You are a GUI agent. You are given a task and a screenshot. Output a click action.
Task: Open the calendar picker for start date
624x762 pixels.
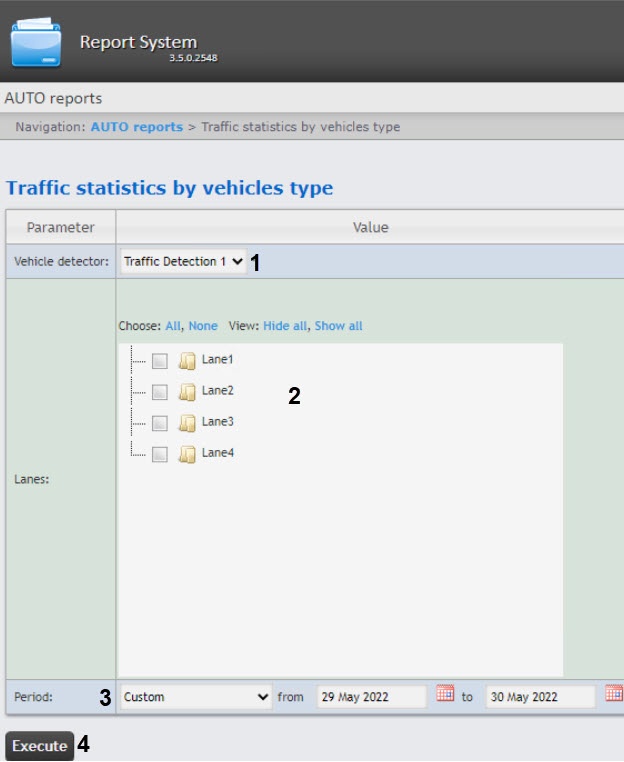(x=445, y=694)
